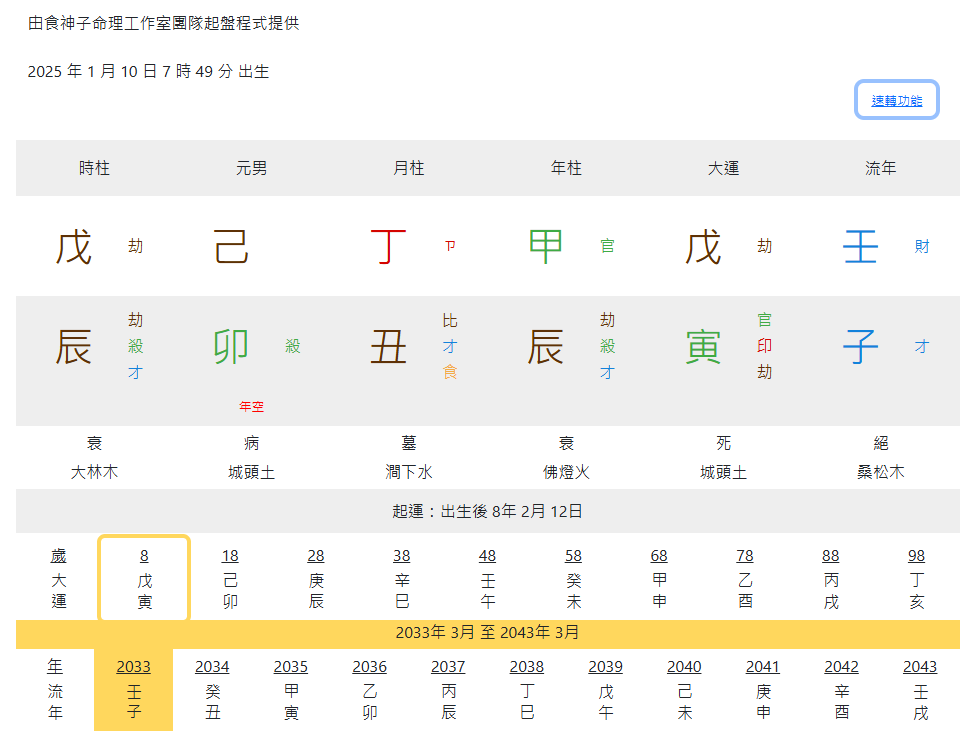Image resolution: width=971 pixels, height=737 pixels.
Task: Select year 2043 壬戌
Action: coord(920,690)
